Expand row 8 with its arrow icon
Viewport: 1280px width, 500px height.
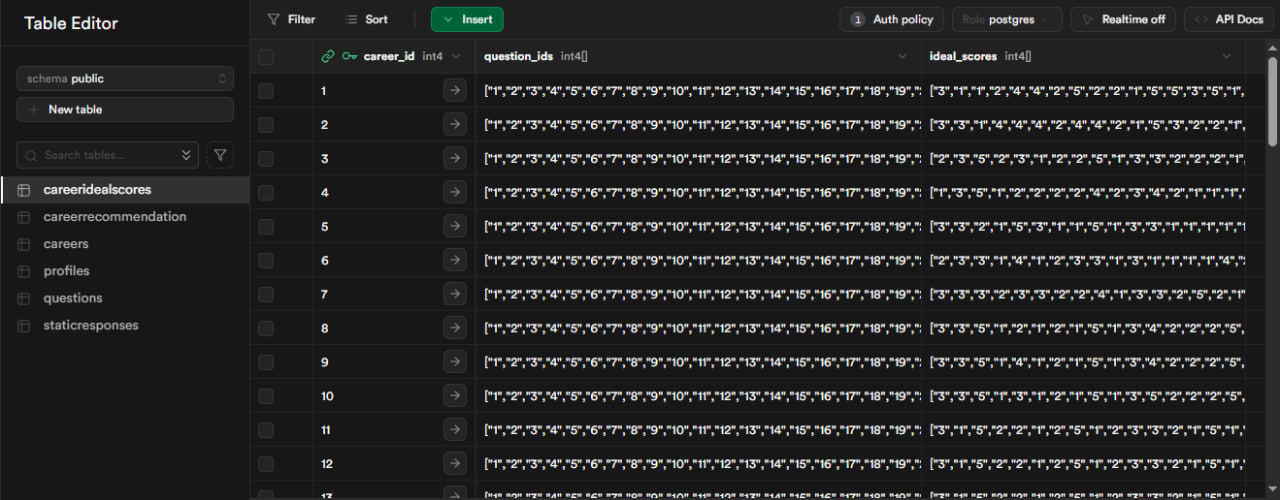point(455,329)
